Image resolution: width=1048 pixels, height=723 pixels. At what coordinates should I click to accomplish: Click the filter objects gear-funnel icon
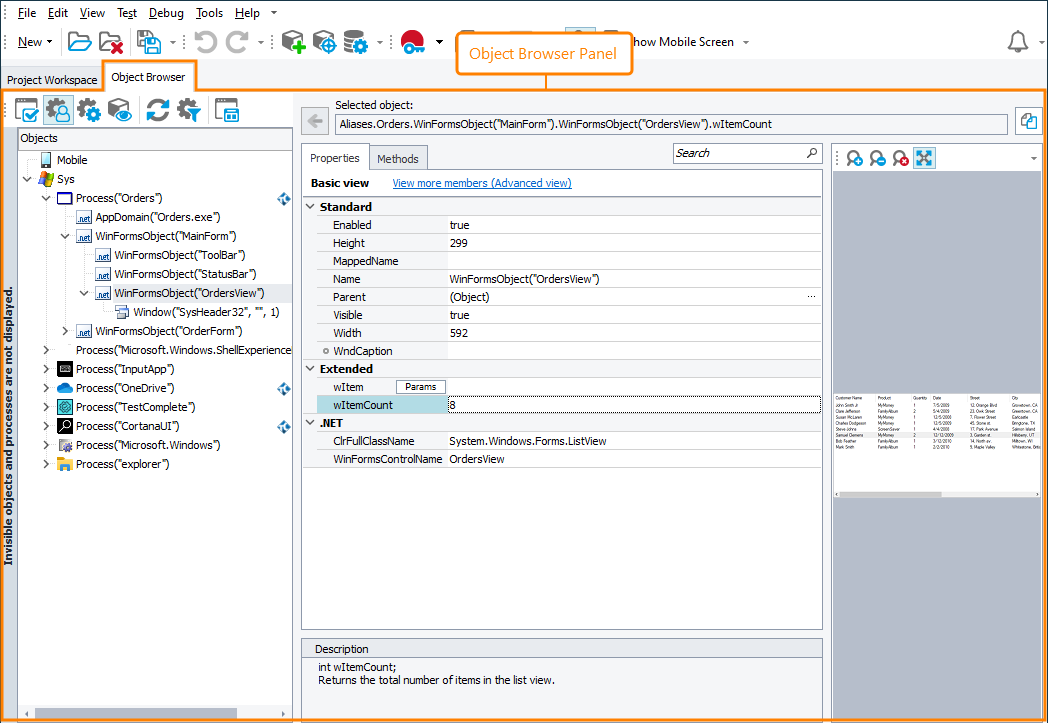coord(186,110)
